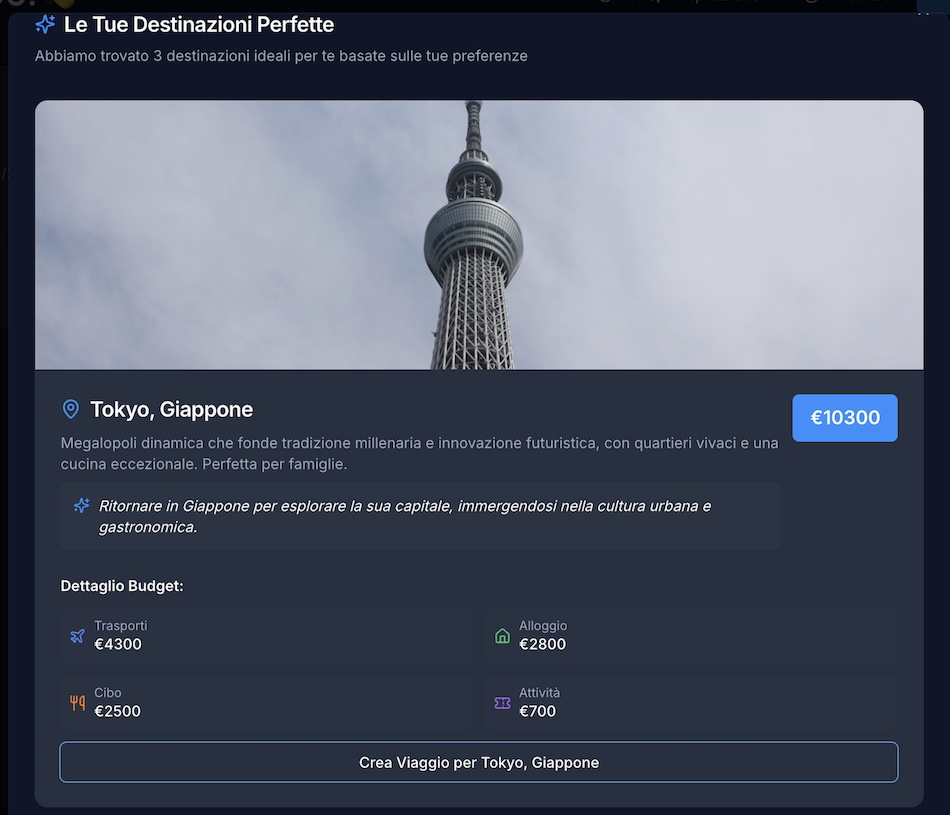
Task: Click the ticket icon for Attività
Action: [x=502, y=703]
